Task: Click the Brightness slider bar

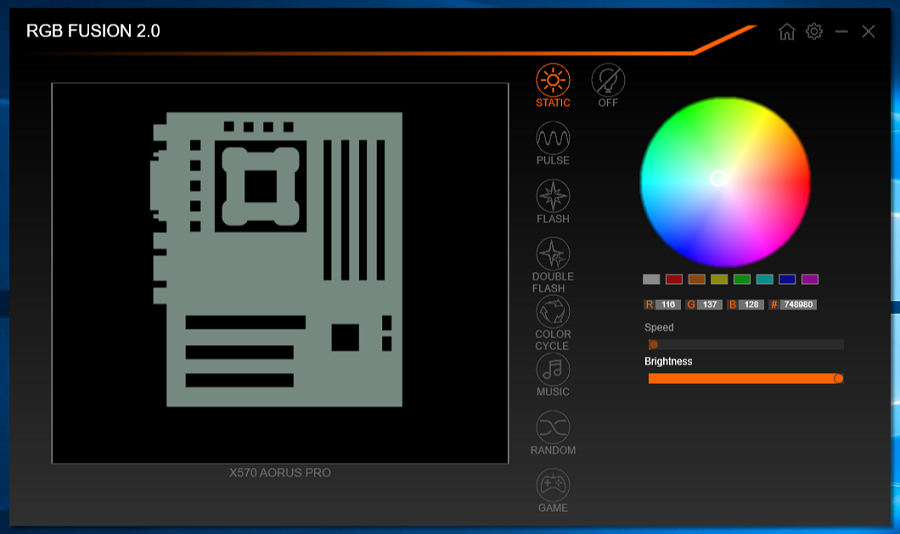Action: coord(745,378)
